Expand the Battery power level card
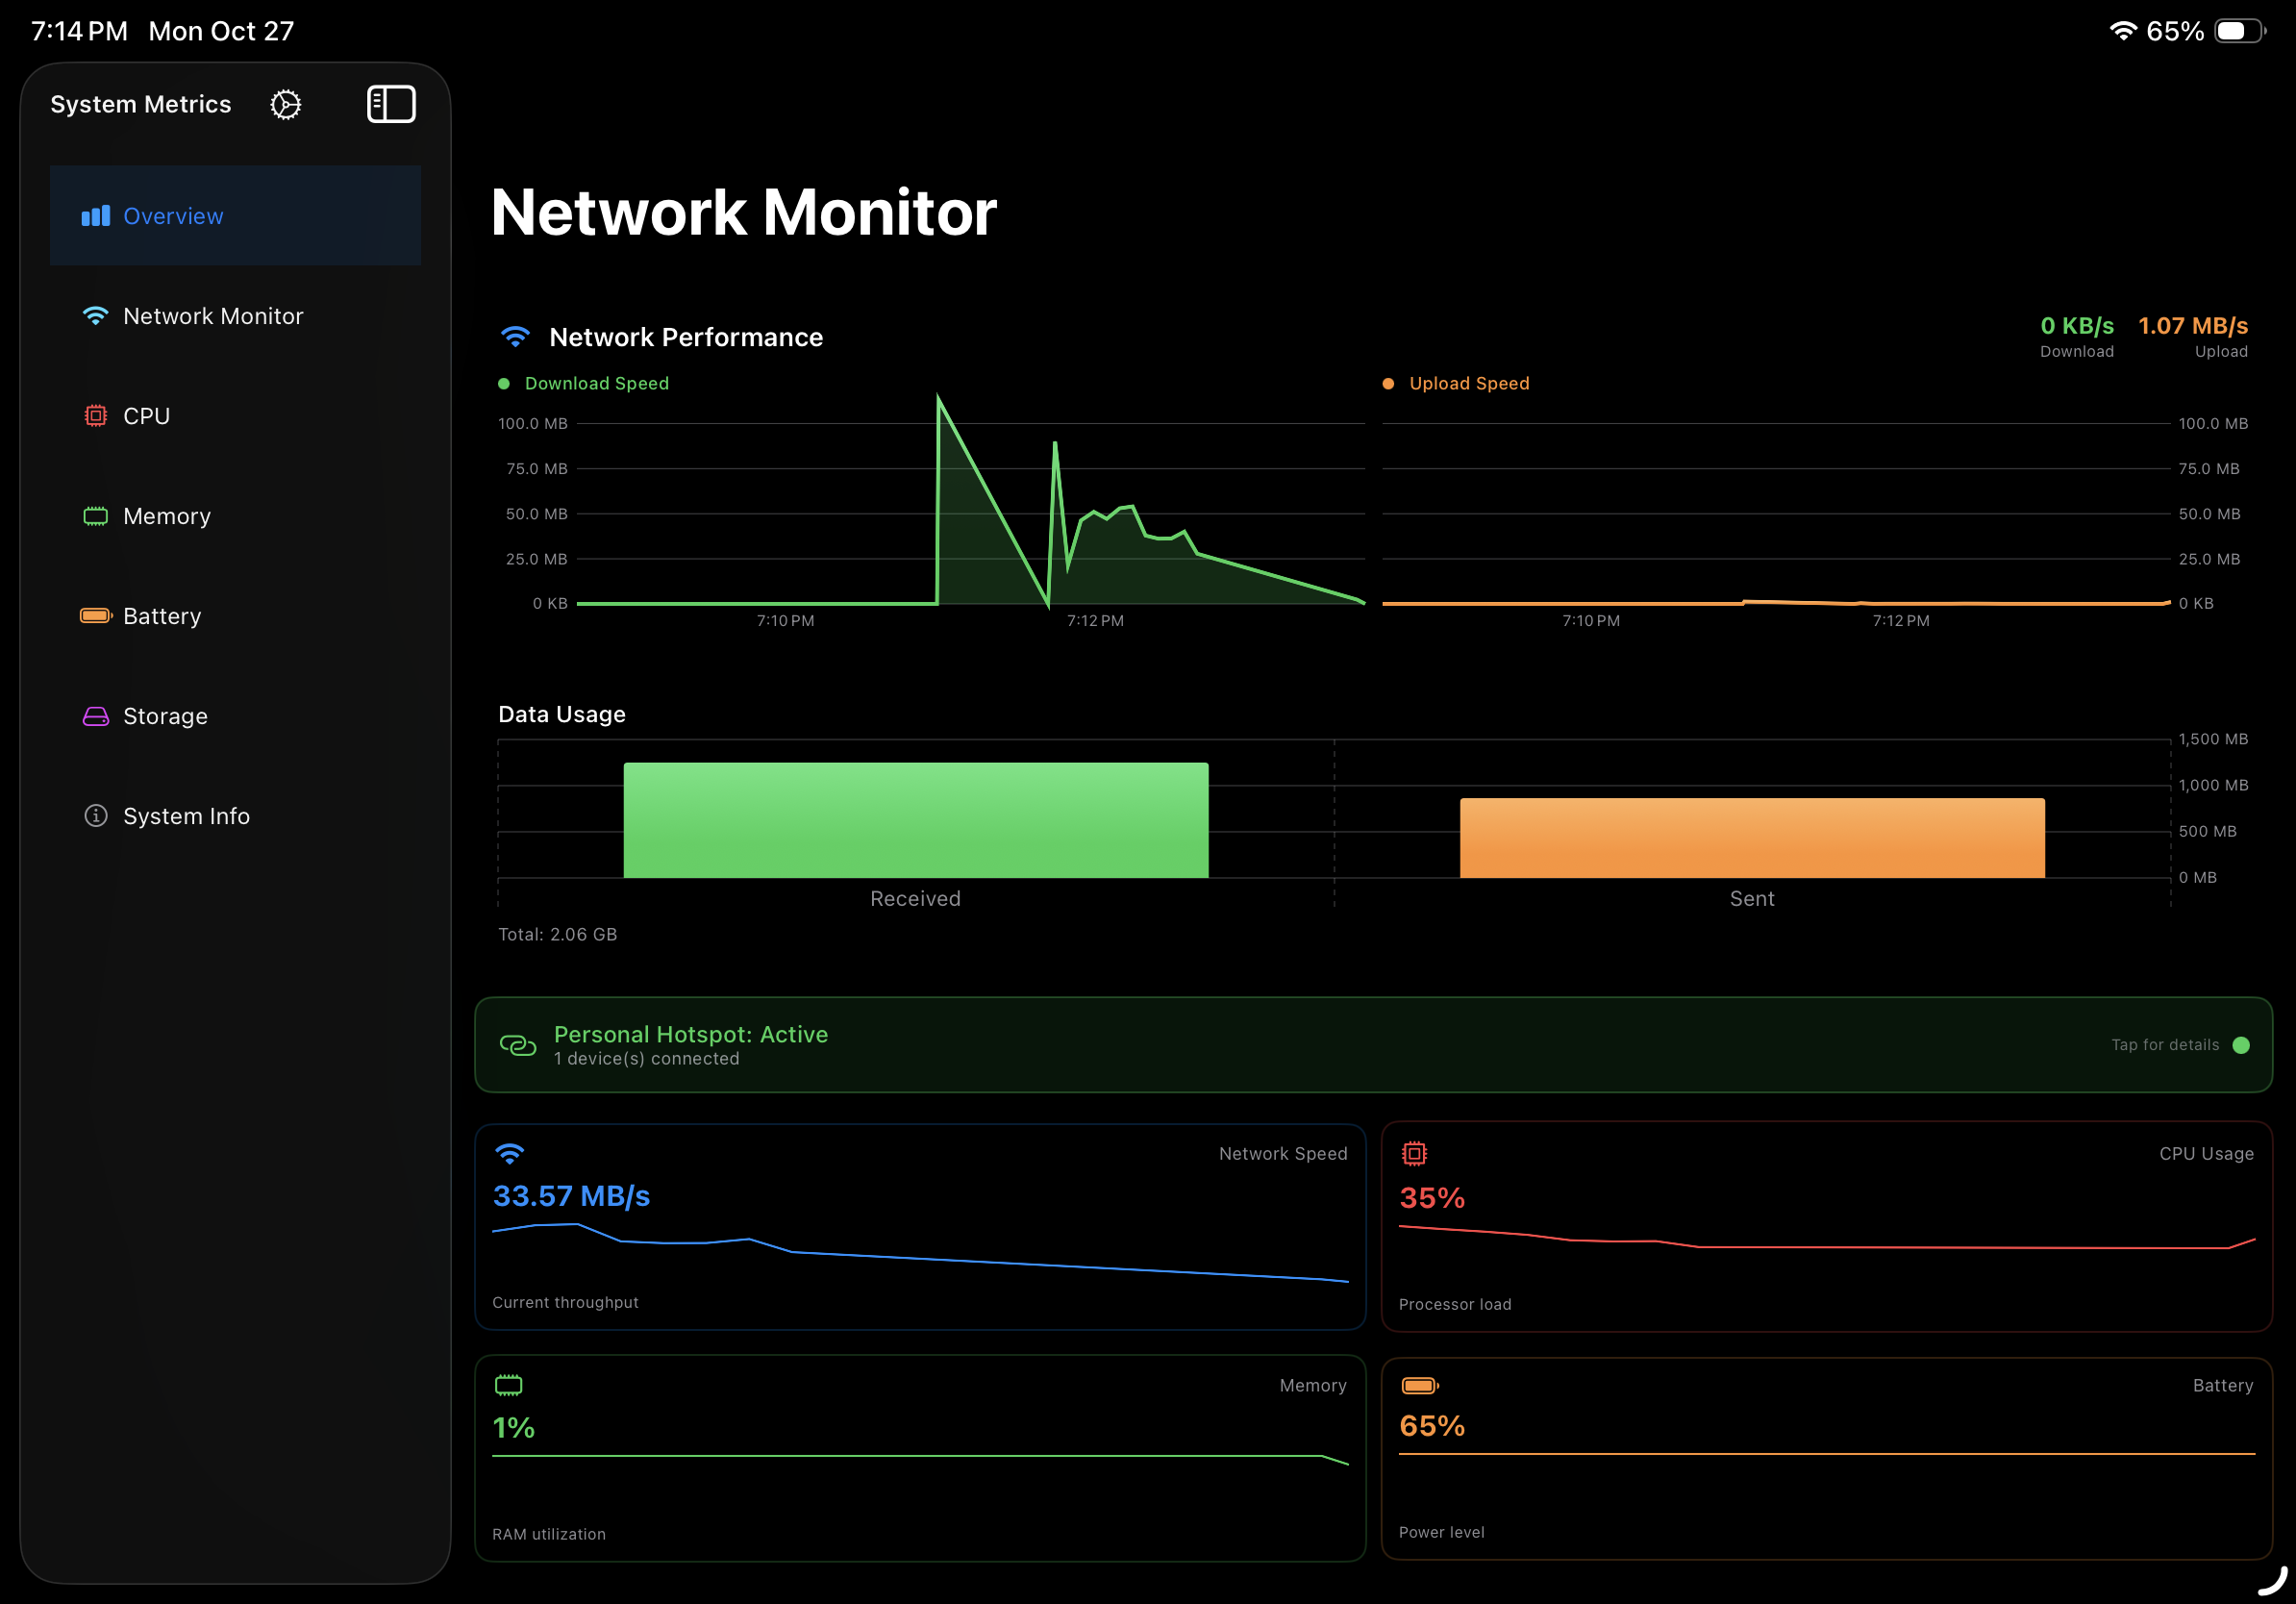This screenshot has width=2296, height=1604. click(1826, 1458)
